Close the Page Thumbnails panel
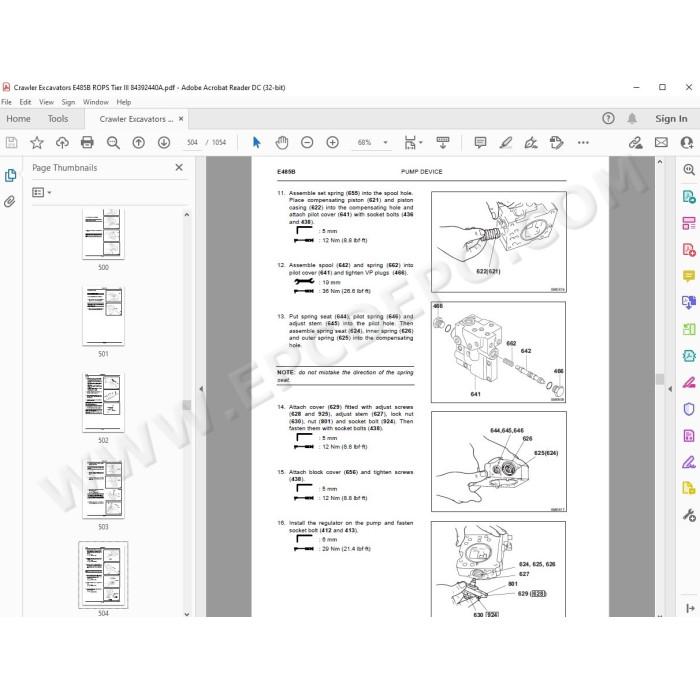 pos(179,167)
